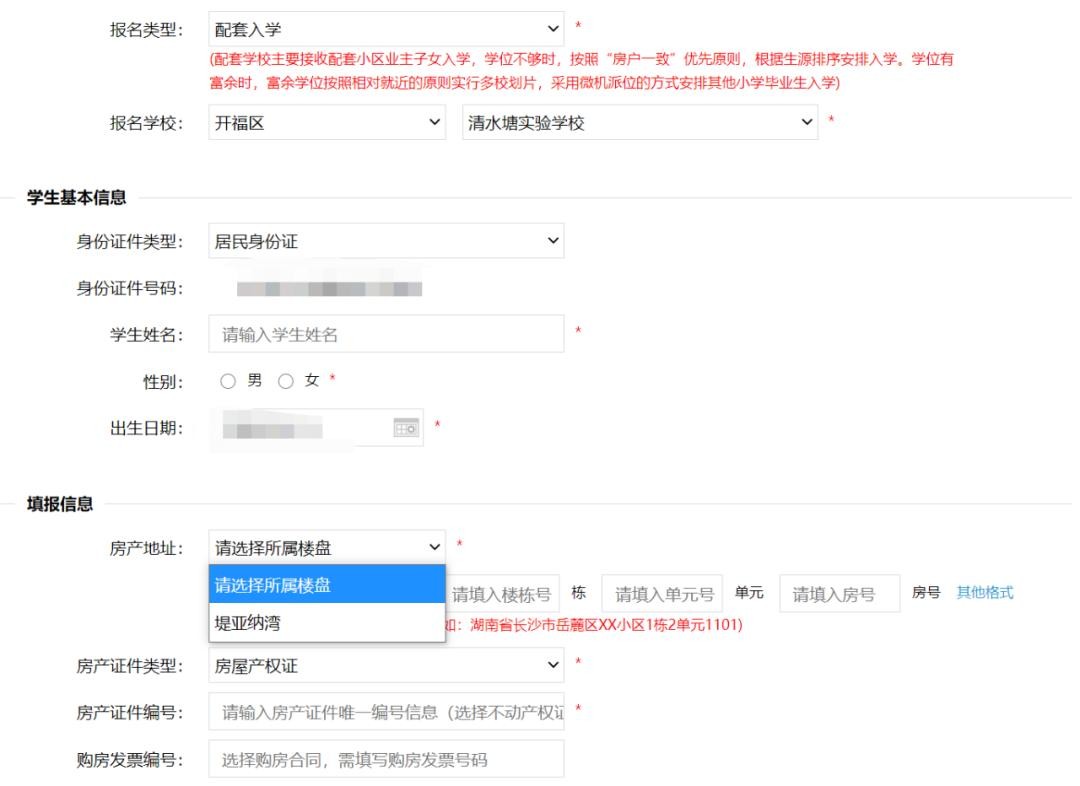Click the blurred 身份证件号码 value

pos(329,289)
